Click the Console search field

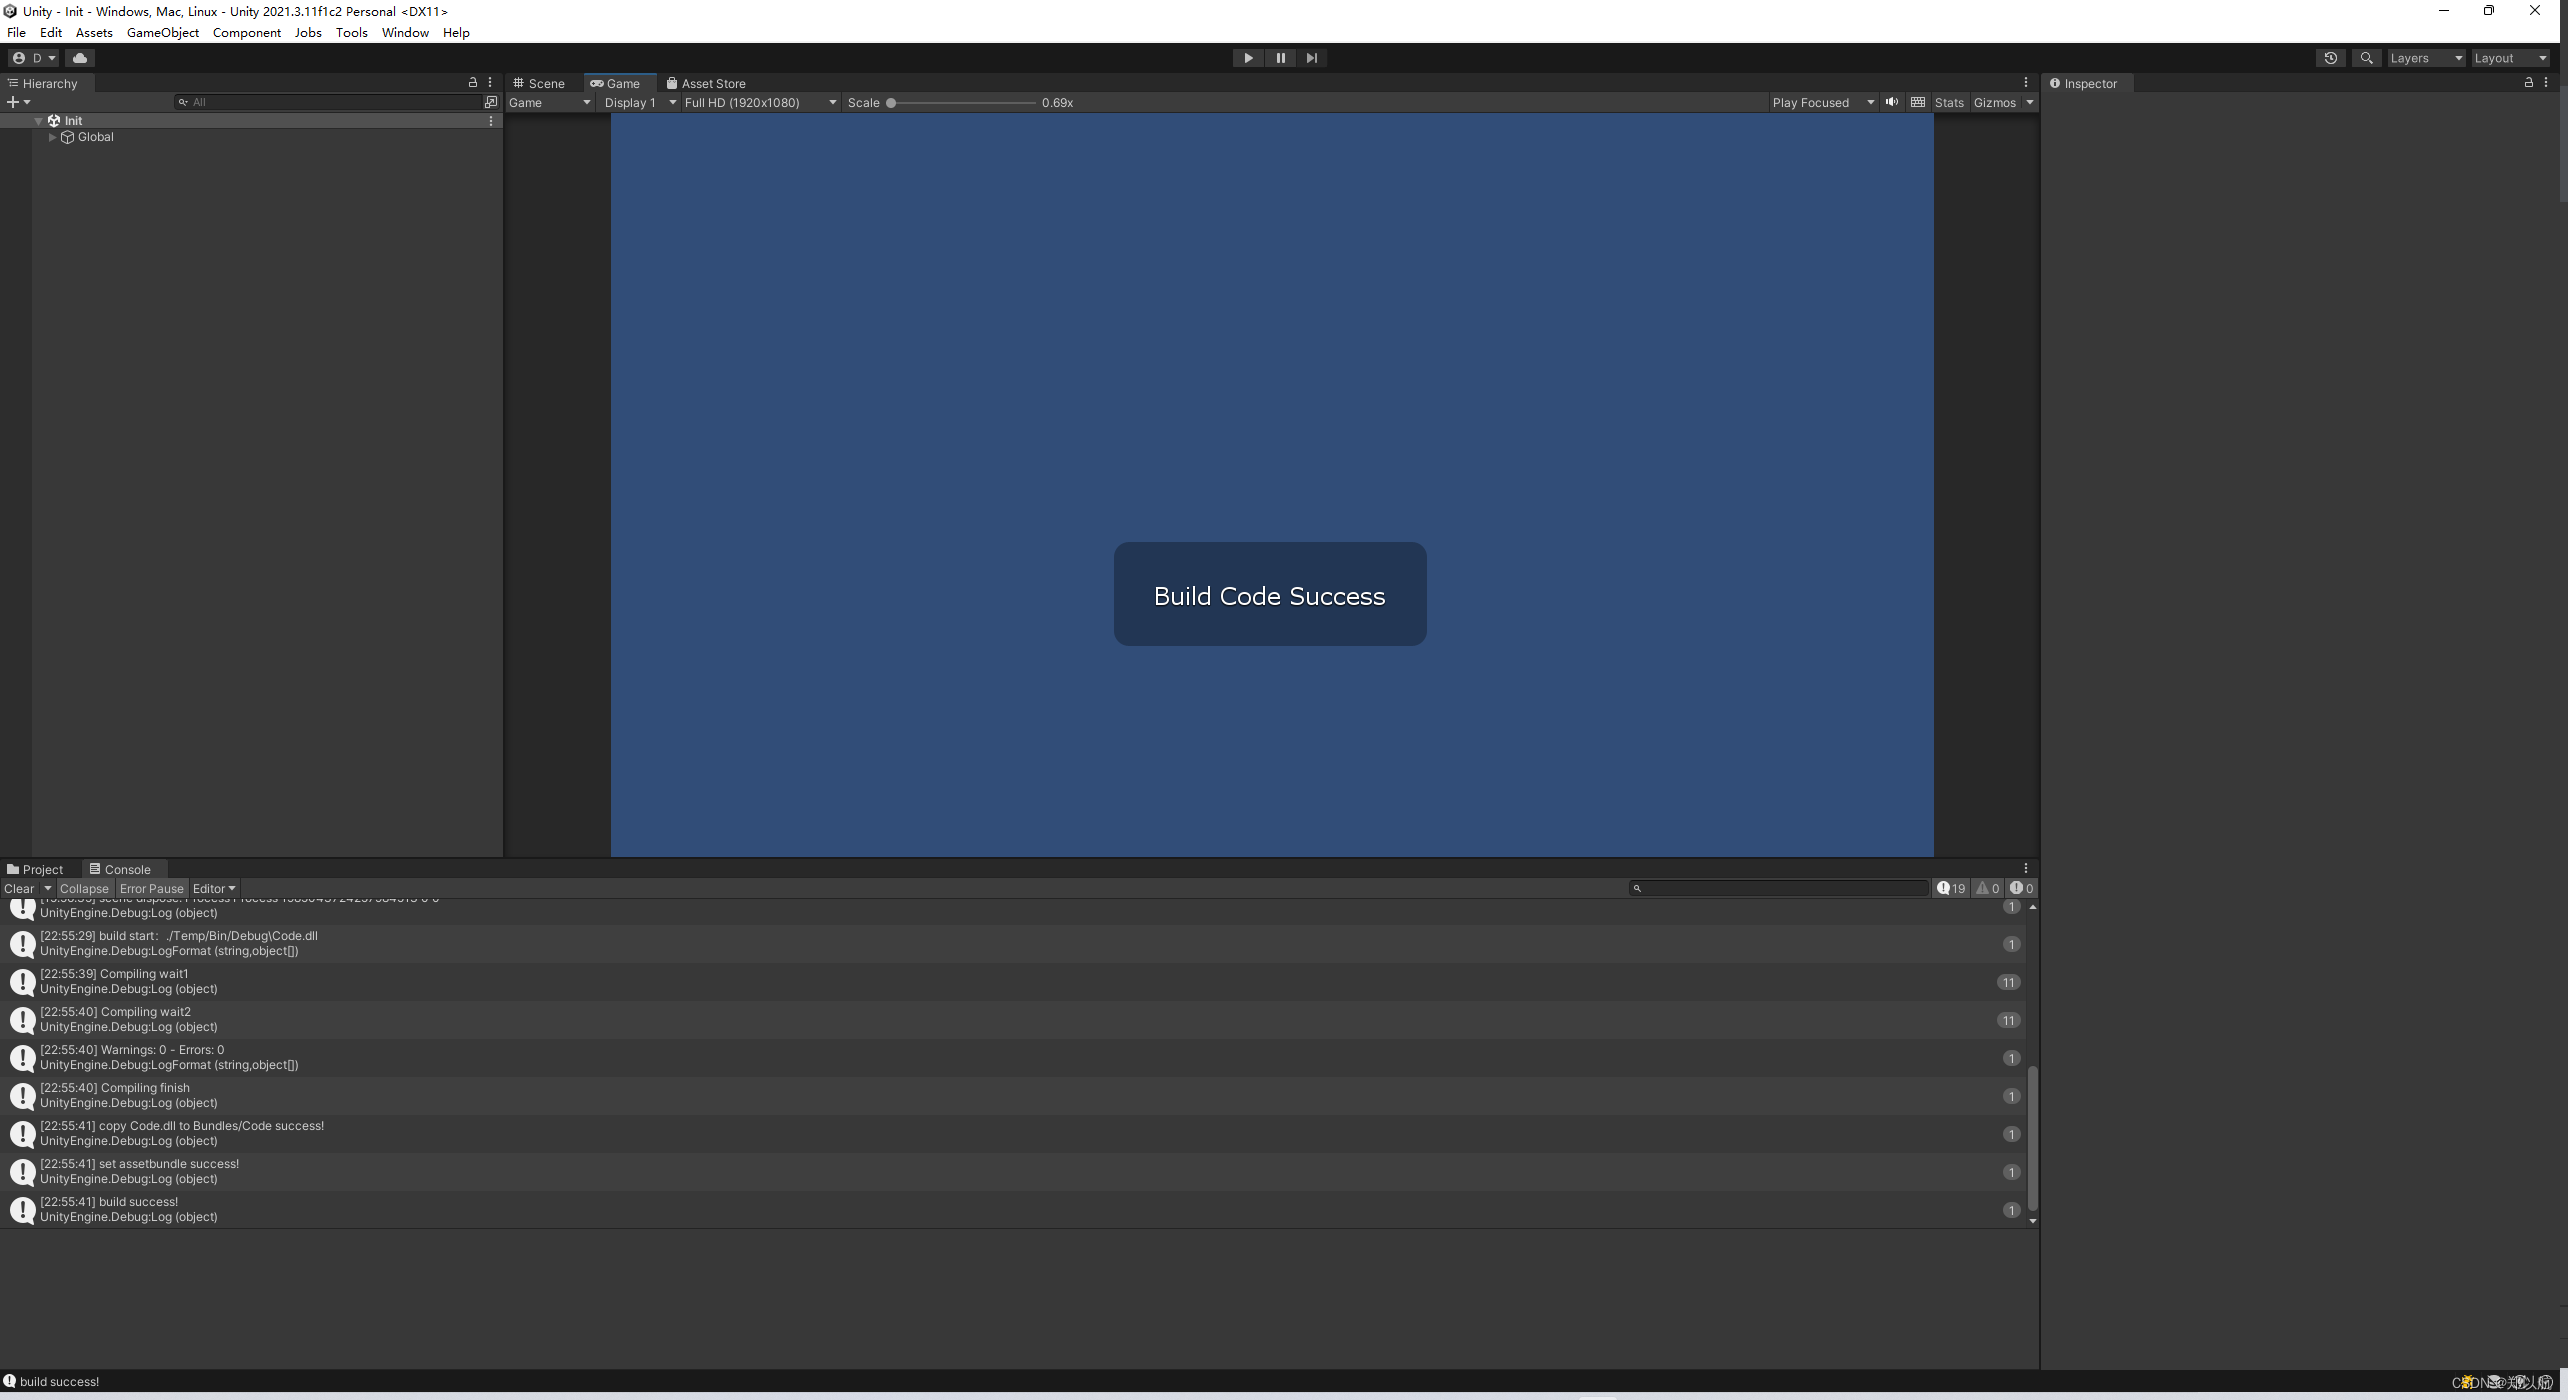[x=1780, y=888]
